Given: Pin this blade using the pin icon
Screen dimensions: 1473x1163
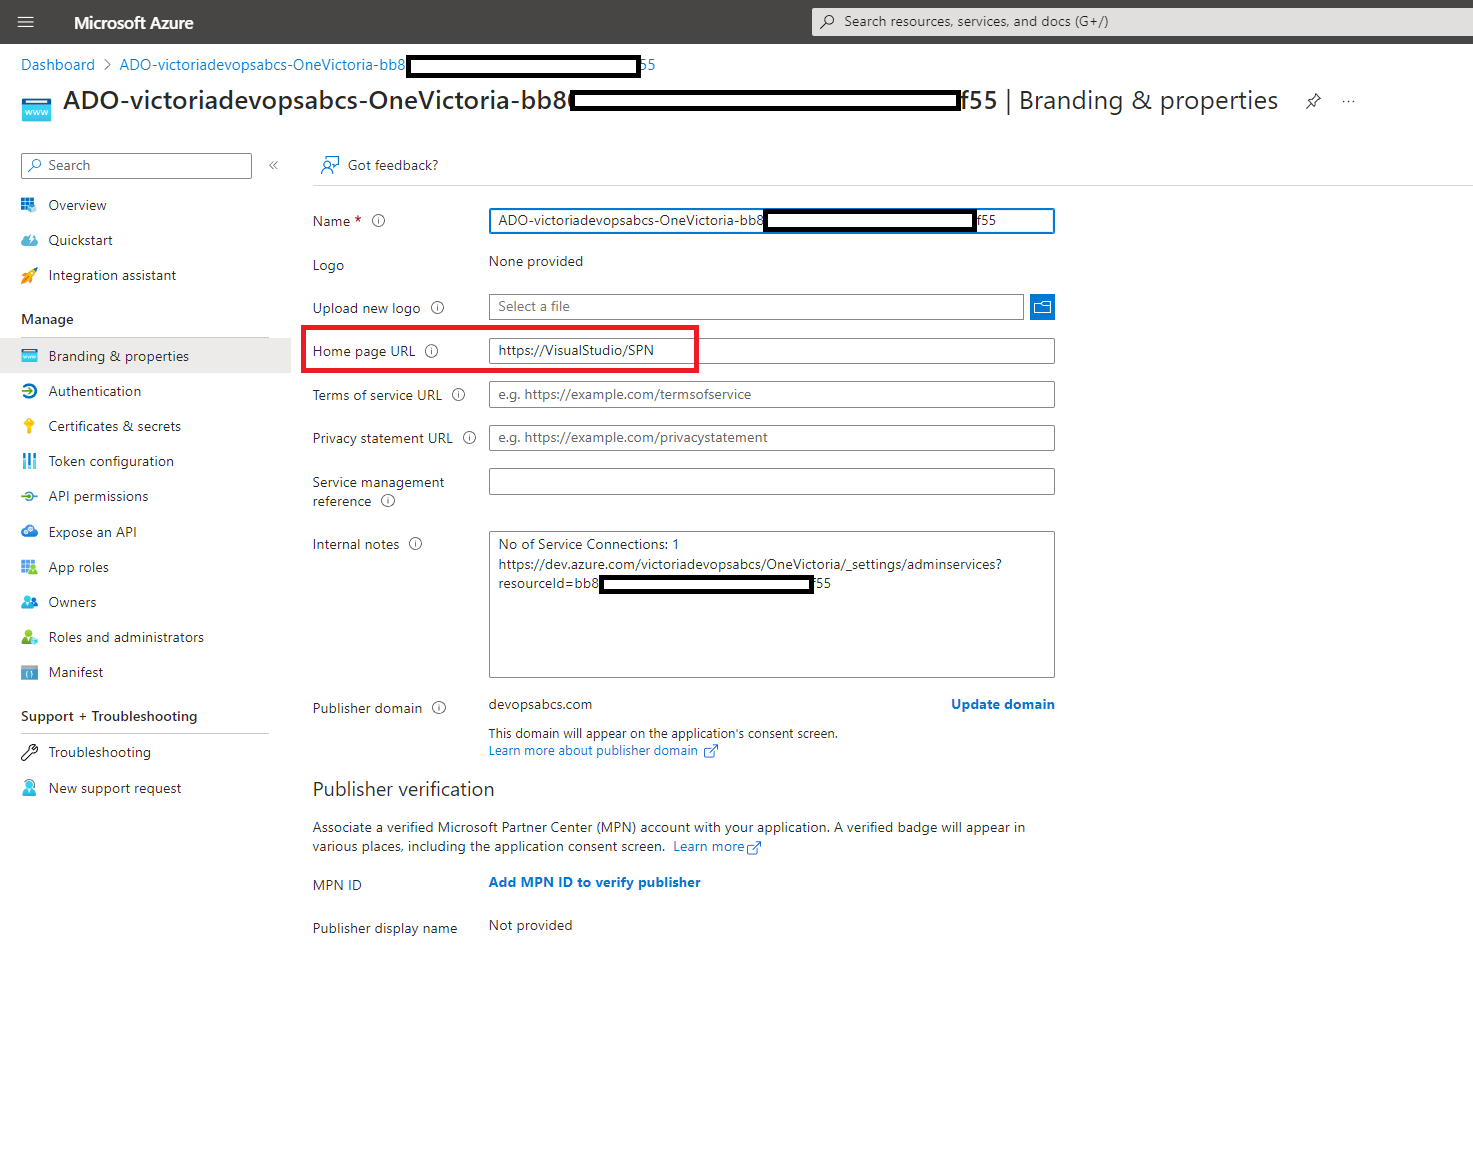Looking at the screenshot, I should [x=1313, y=101].
